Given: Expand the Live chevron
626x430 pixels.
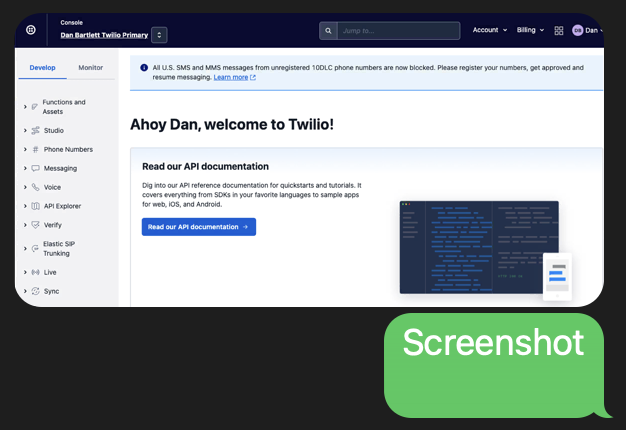Looking at the screenshot, I should 25,272.
